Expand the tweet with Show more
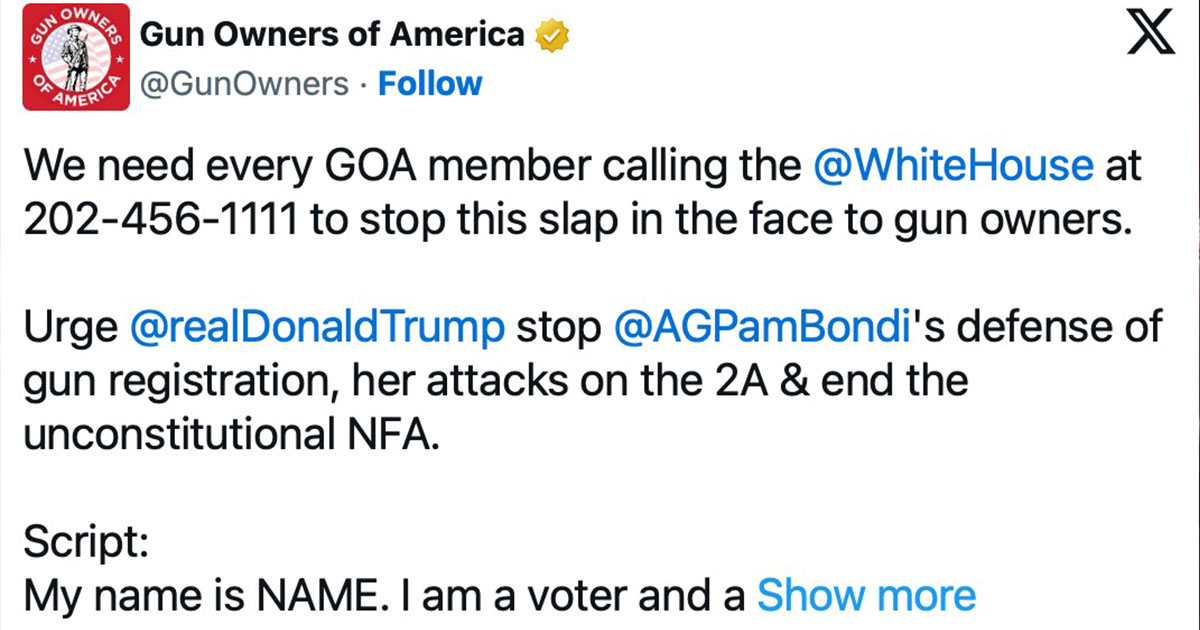Screen dimensions: 1200x630 [866, 596]
